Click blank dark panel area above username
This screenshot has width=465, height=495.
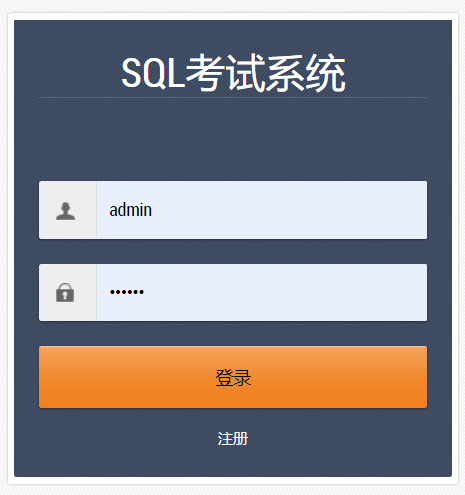(x=233, y=140)
